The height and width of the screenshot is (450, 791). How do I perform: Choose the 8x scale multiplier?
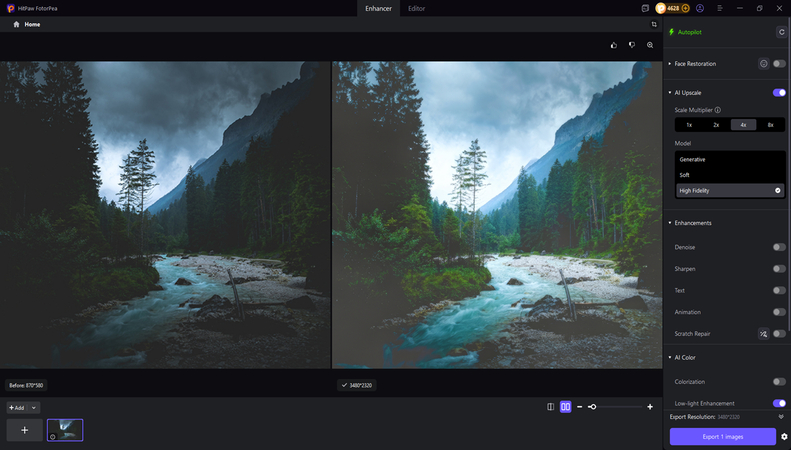[x=770, y=125]
